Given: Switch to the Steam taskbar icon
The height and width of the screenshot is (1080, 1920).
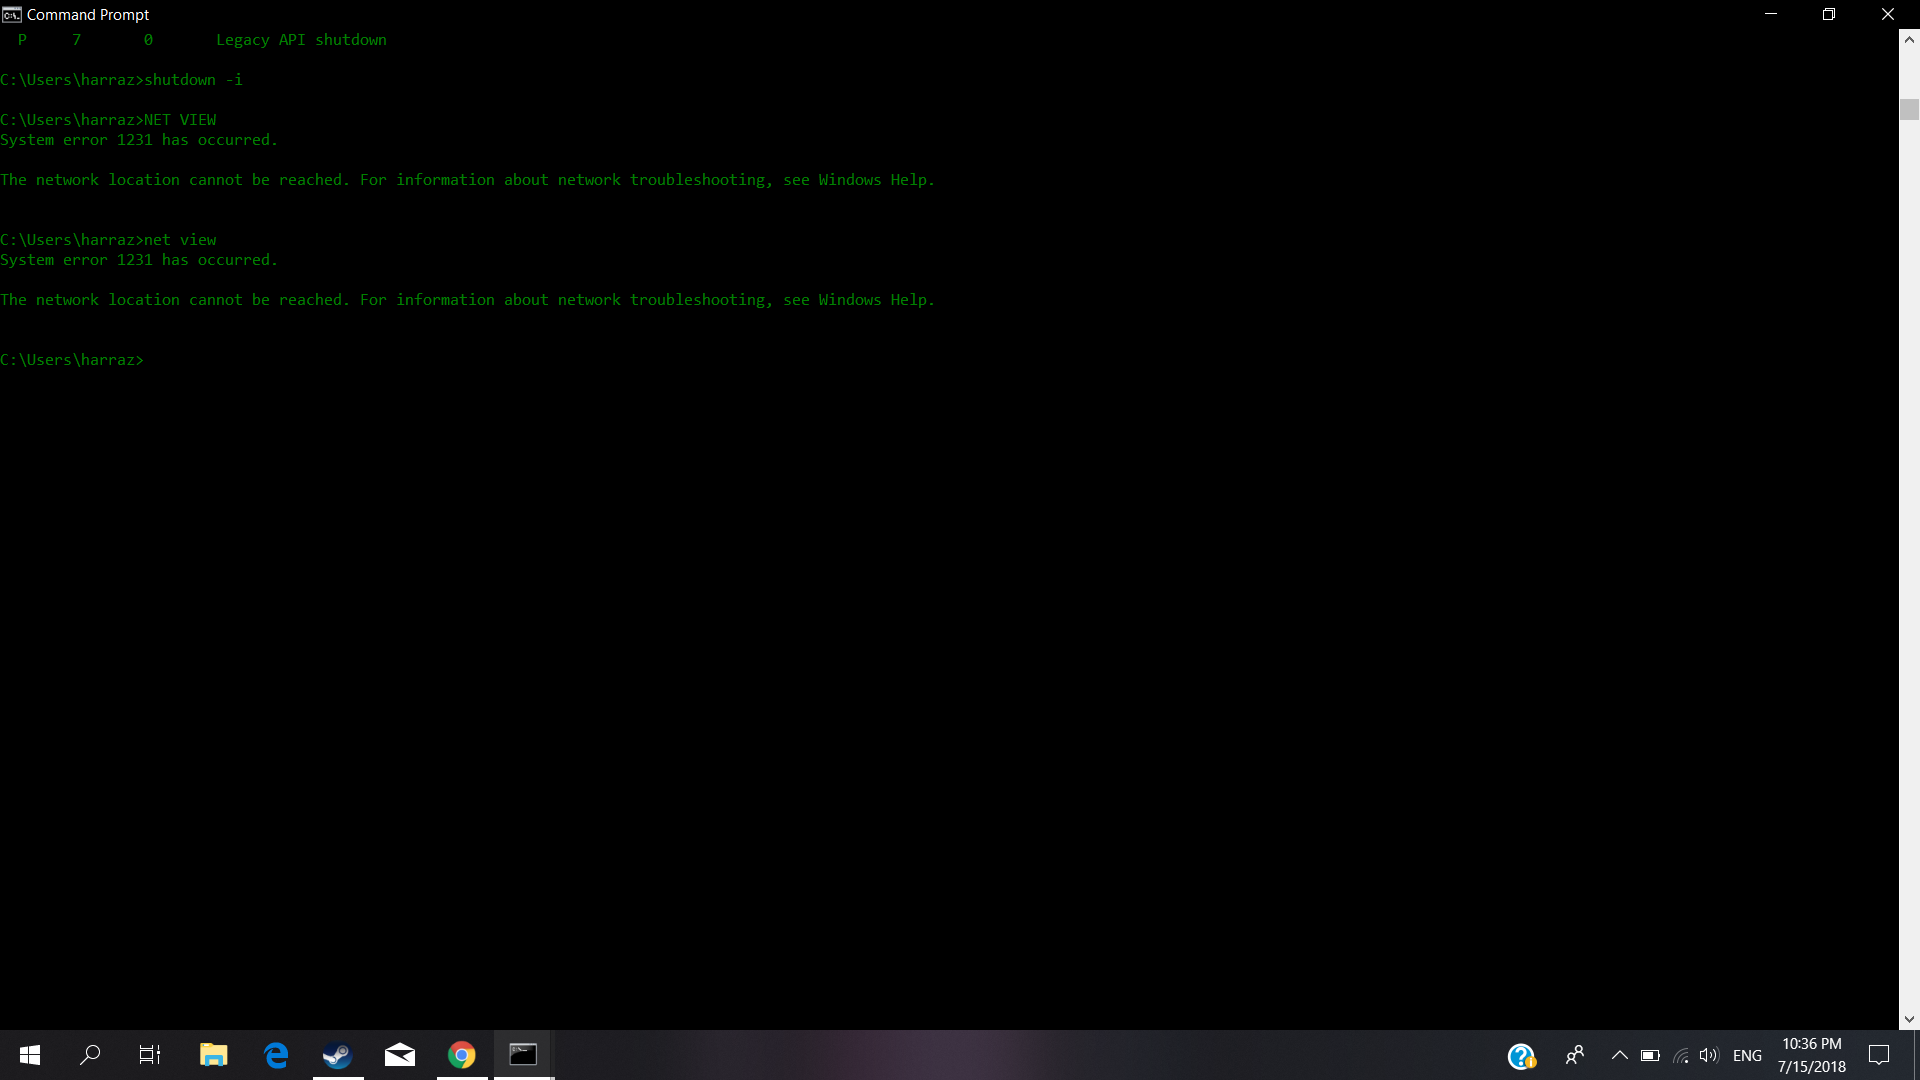Looking at the screenshot, I should click(x=338, y=1055).
